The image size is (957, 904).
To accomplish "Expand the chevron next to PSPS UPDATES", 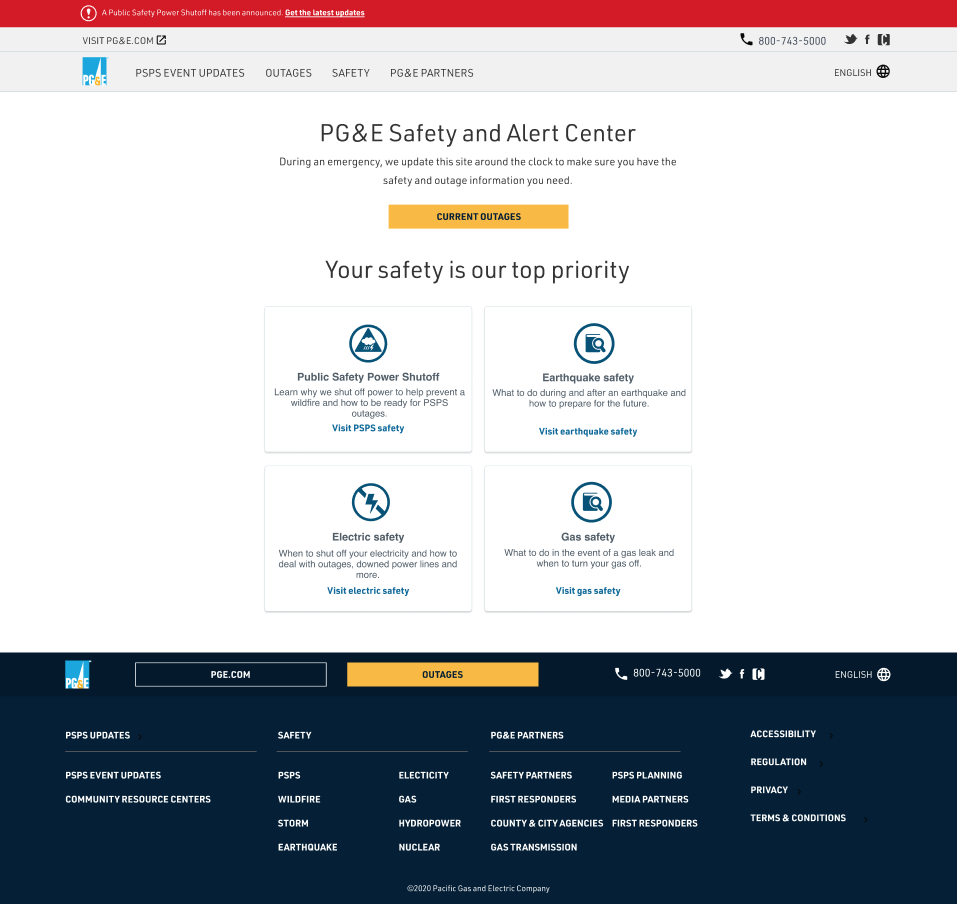I will pyautogui.click(x=140, y=737).
